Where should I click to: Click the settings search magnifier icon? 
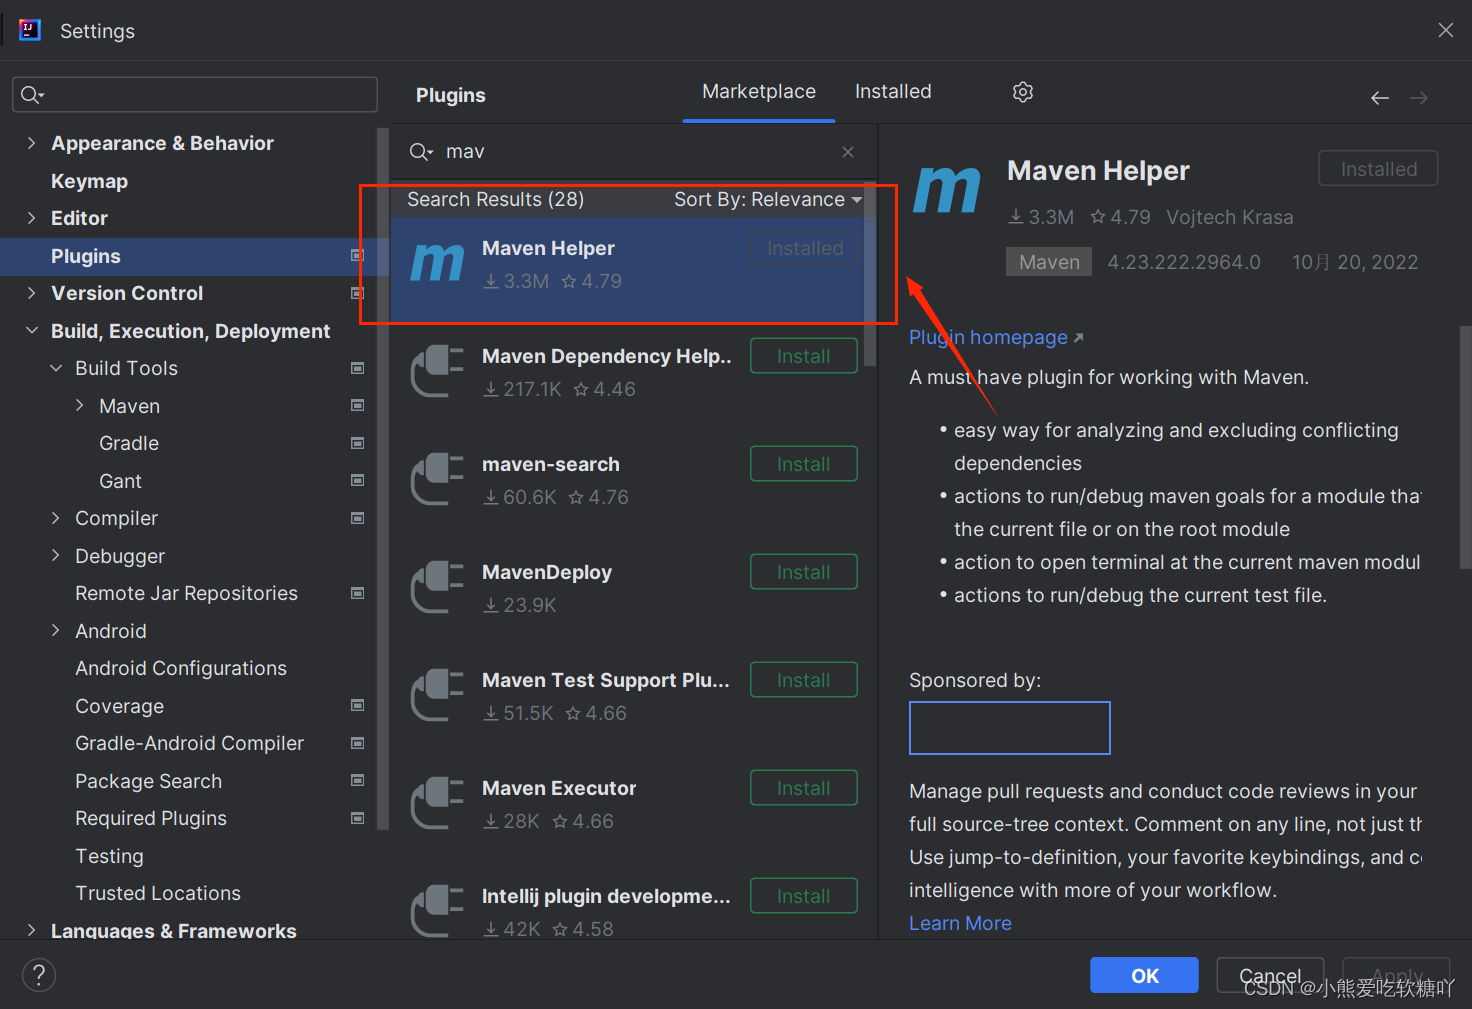click(x=33, y=95)
